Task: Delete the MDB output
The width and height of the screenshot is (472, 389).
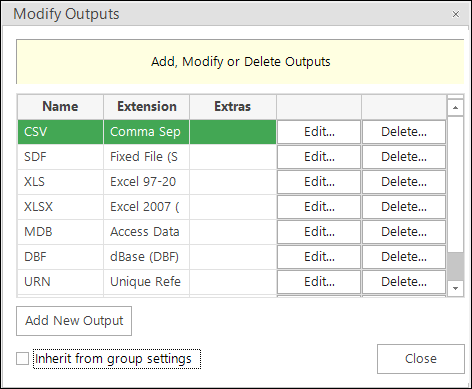Action: click(x=404, y=232)
